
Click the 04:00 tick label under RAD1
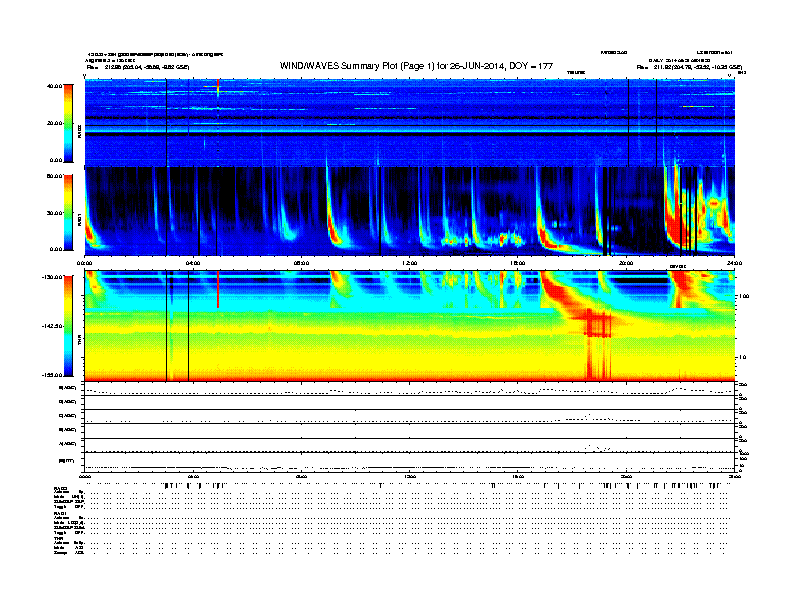pyautogui.click(x=193, y=263)
